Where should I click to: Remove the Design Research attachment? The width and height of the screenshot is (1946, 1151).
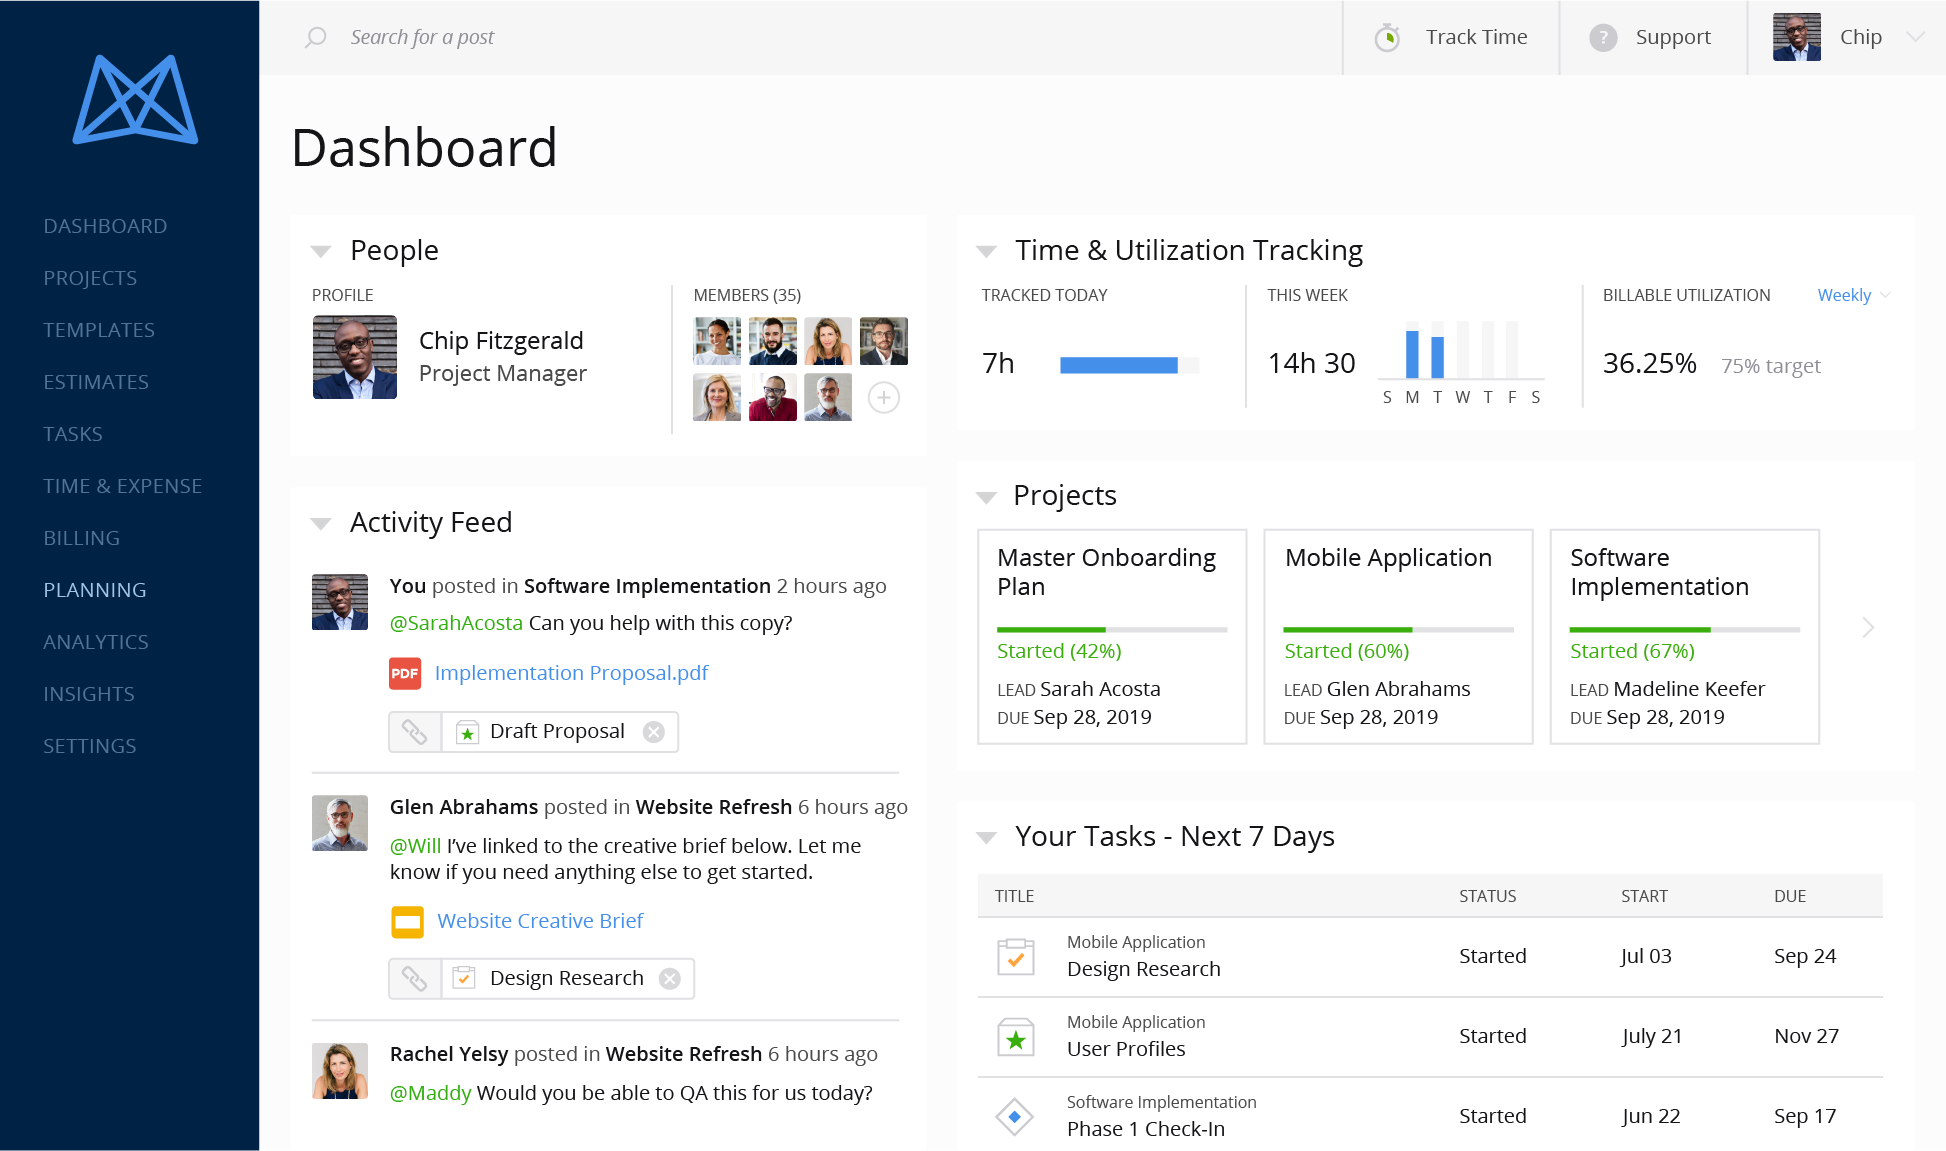[670, 978]
